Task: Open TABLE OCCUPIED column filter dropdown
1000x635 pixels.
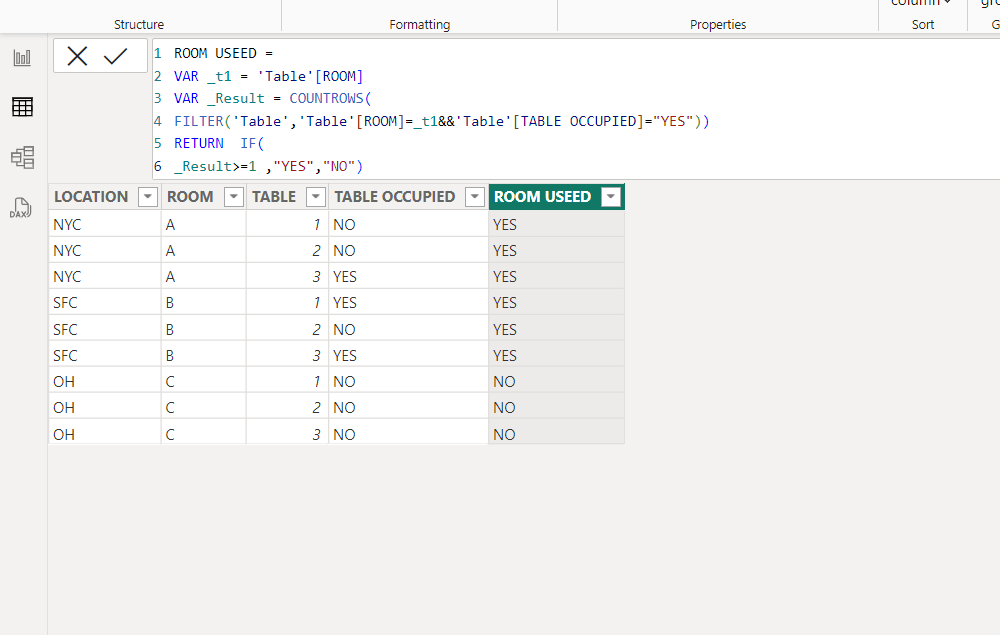Action: tap(474, 197)
